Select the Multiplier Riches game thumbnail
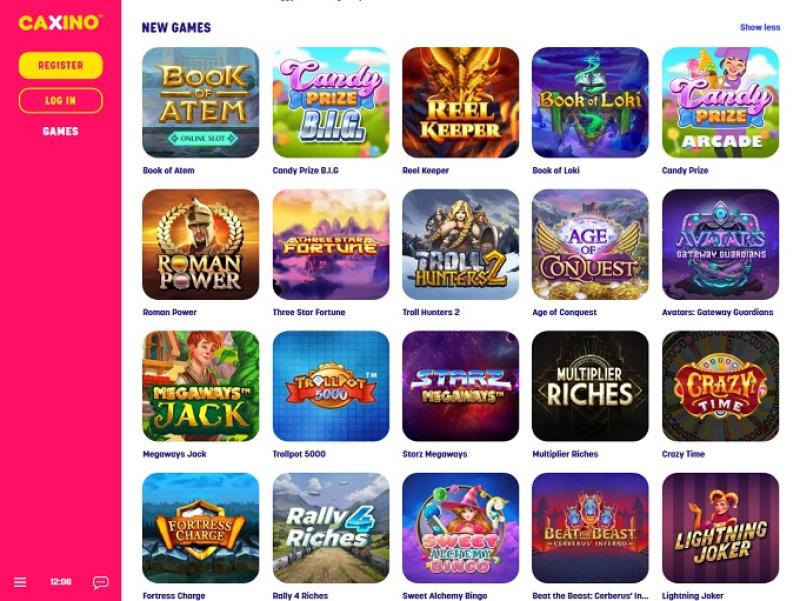This screenshot has width=800, height=601. [x=590, y=386]
